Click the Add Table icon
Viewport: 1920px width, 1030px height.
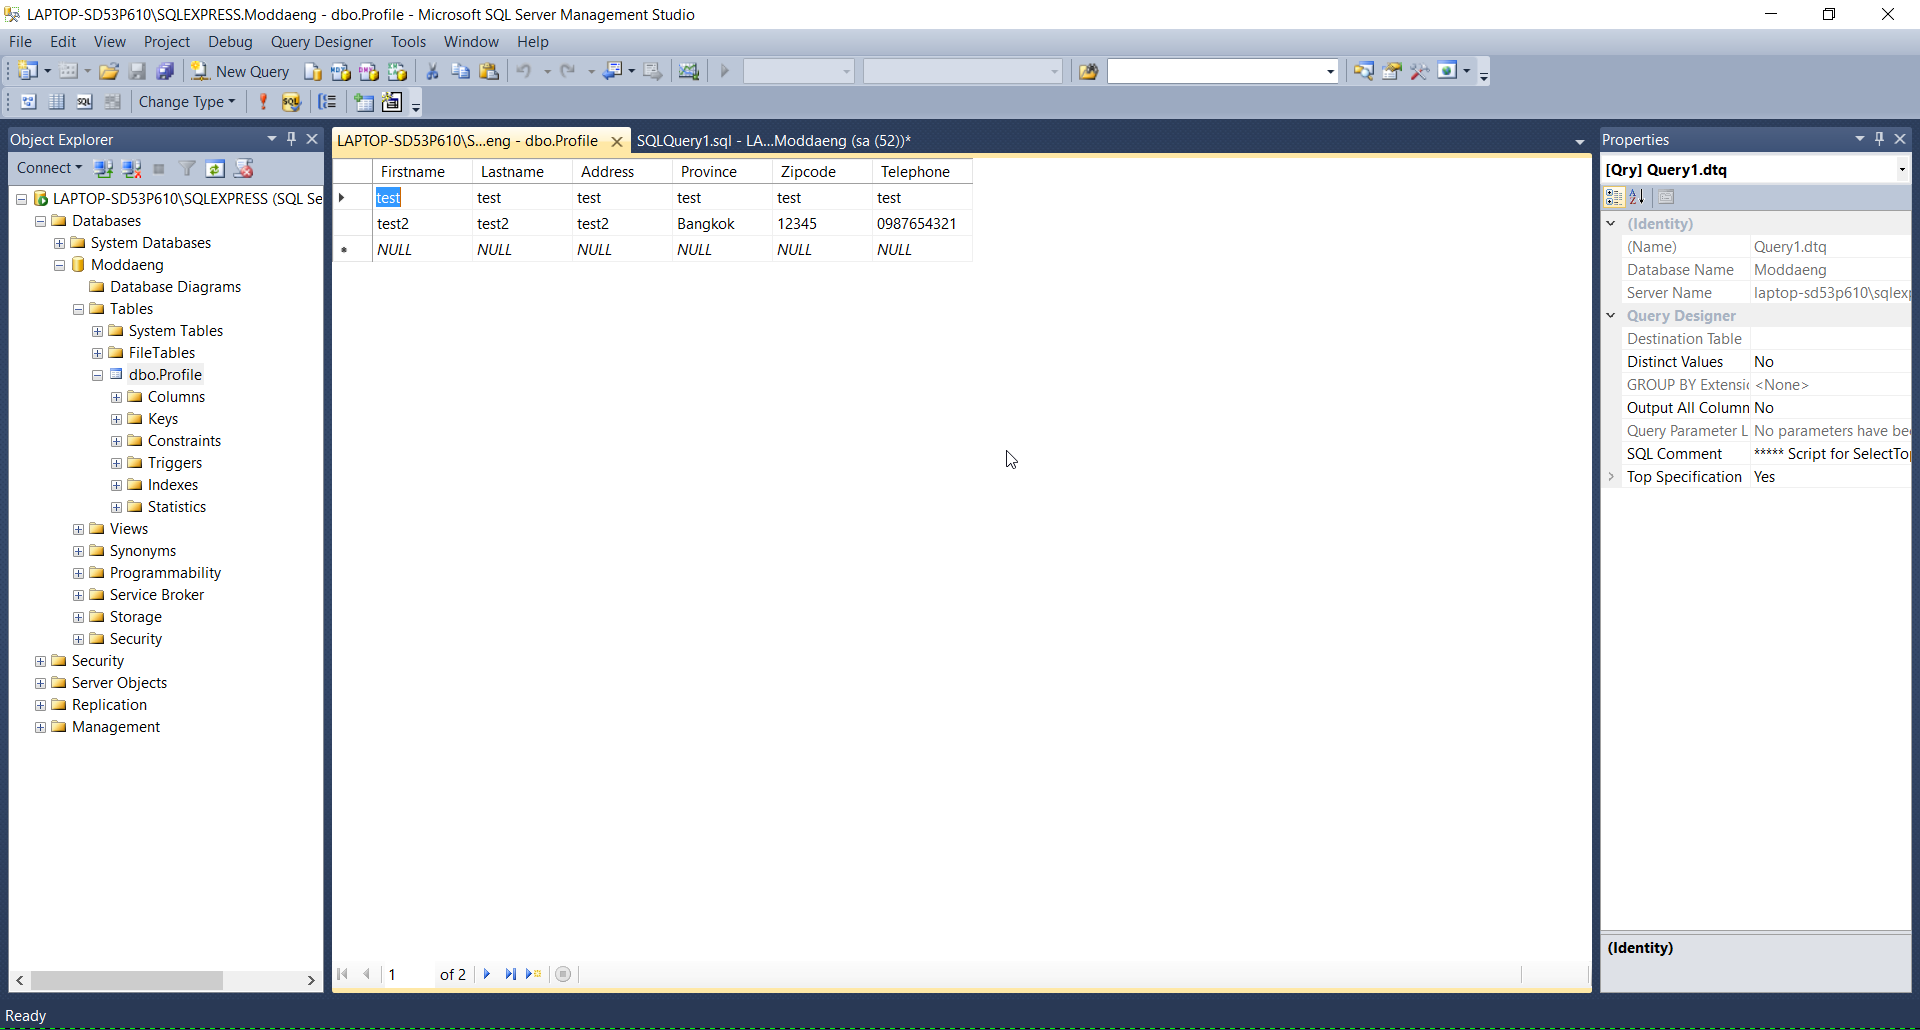pos(364,102)
